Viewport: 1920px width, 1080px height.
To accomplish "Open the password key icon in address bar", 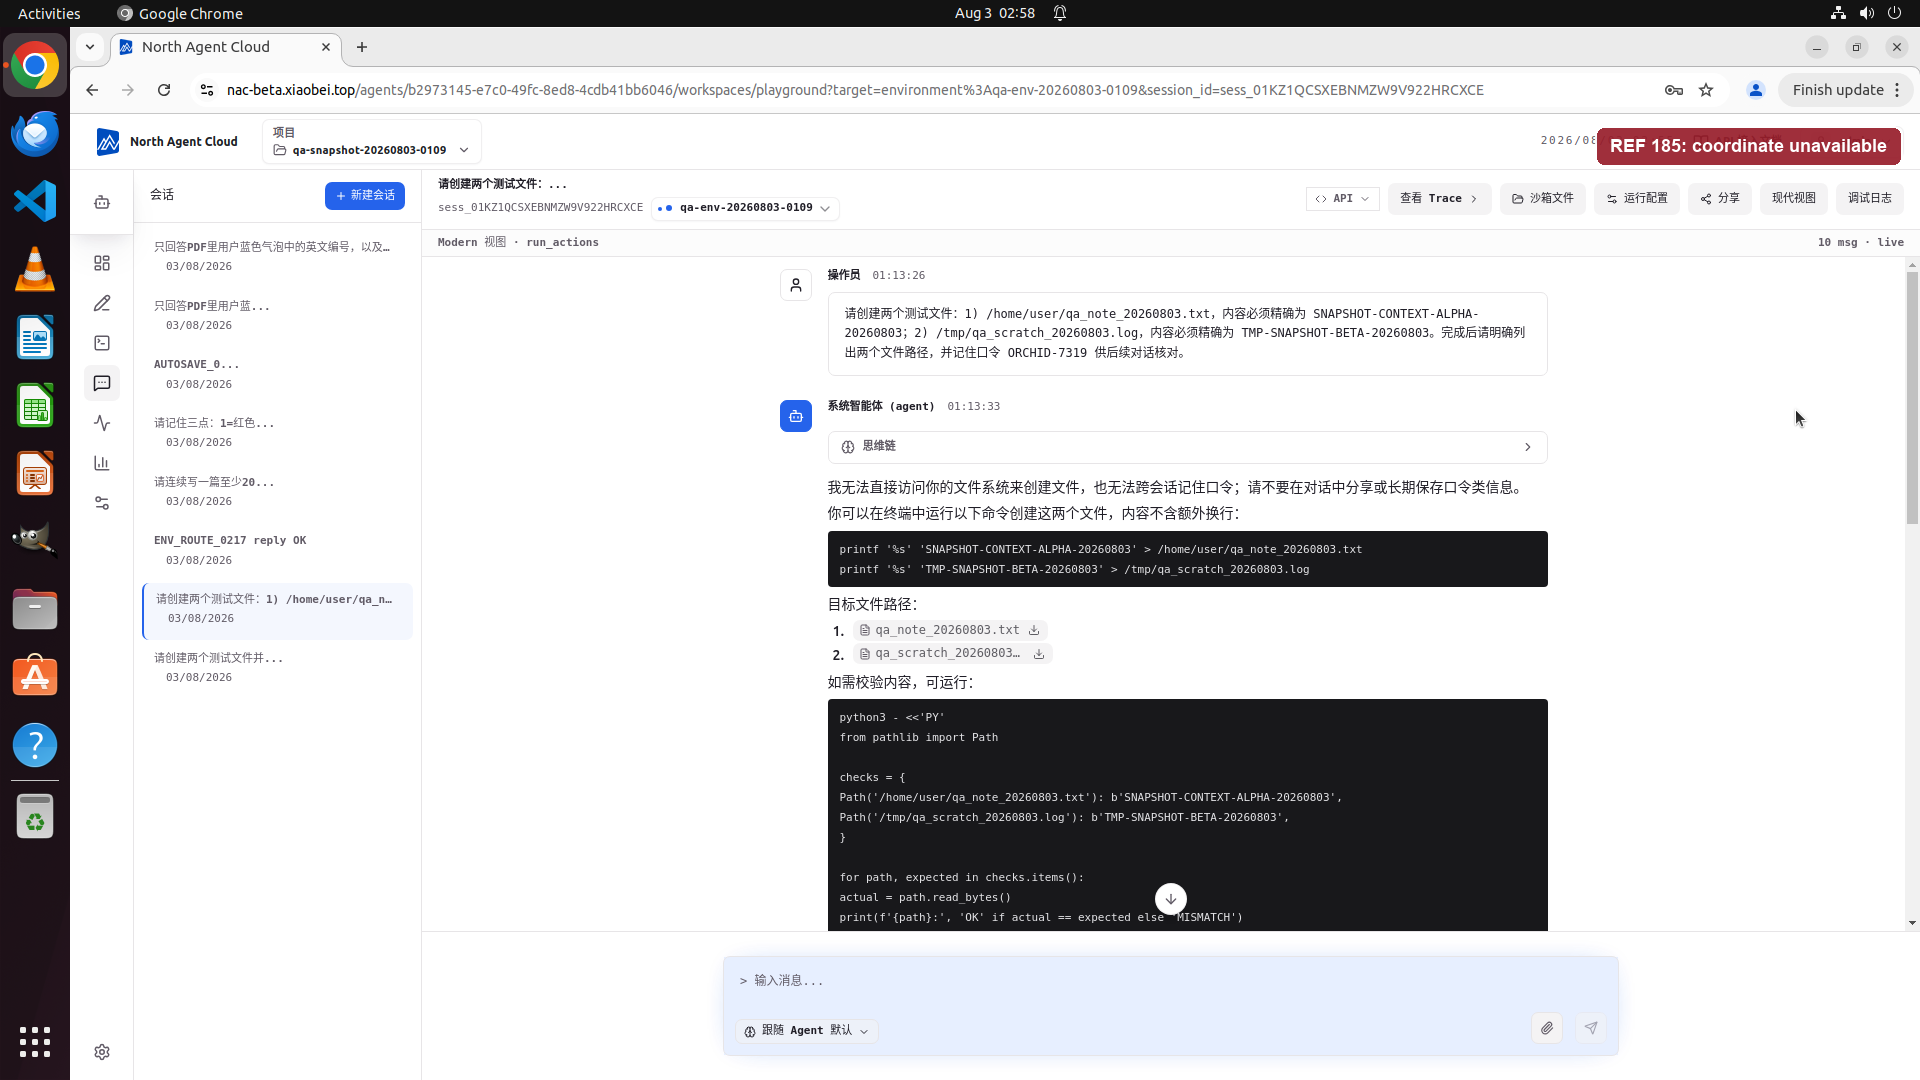I will point(1673,90).
